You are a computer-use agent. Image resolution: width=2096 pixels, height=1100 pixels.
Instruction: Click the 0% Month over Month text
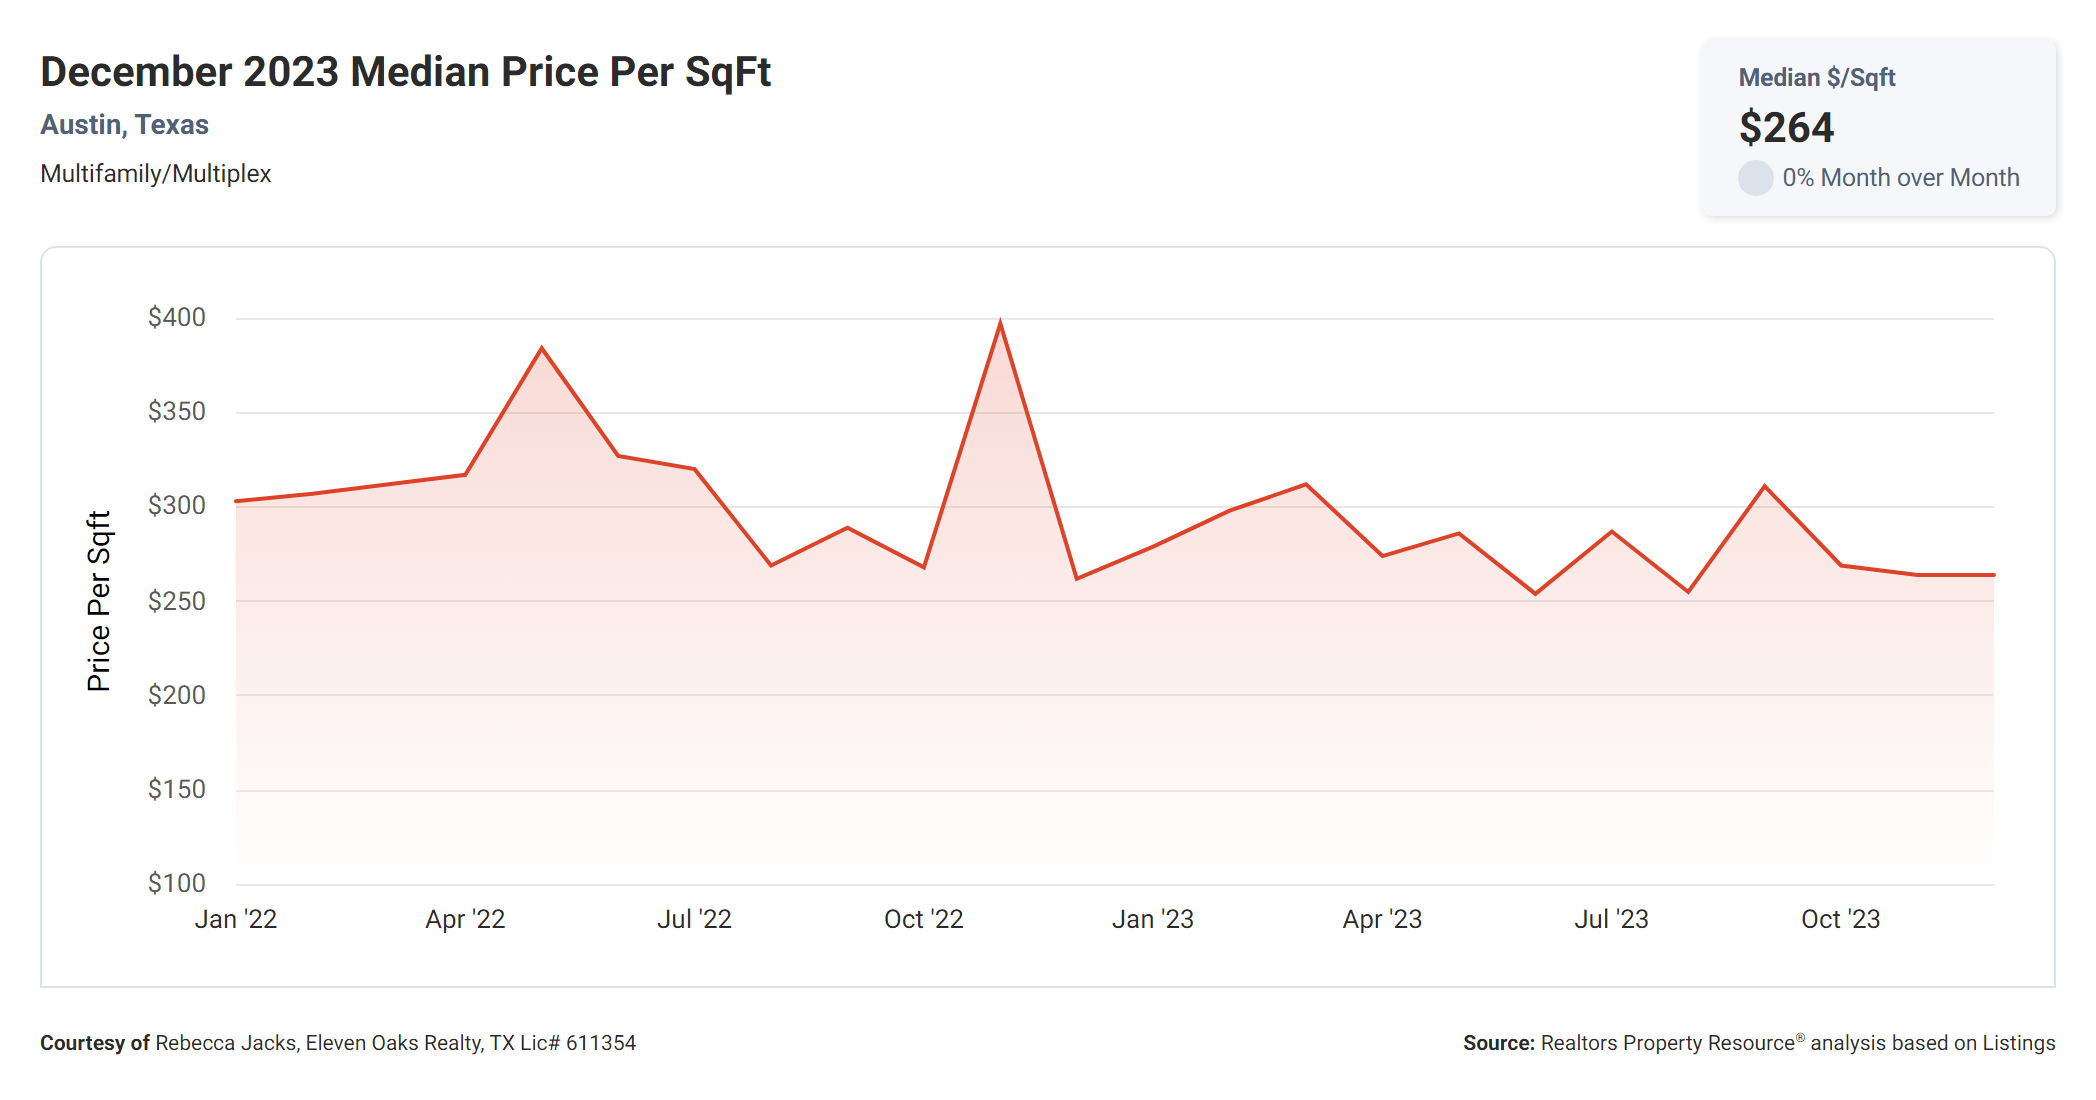pyautogui.click(x=1900, y=178)
